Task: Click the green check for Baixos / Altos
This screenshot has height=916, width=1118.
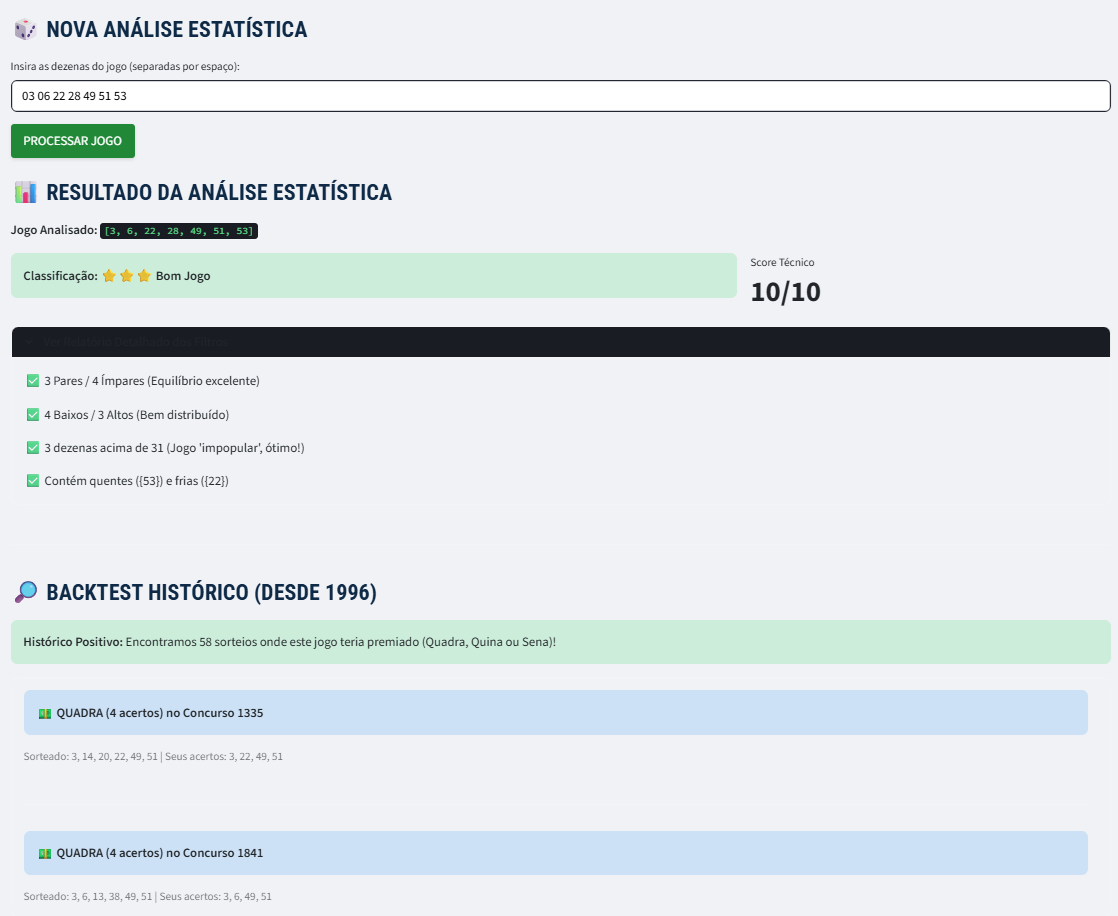Action: coord(33,414)
